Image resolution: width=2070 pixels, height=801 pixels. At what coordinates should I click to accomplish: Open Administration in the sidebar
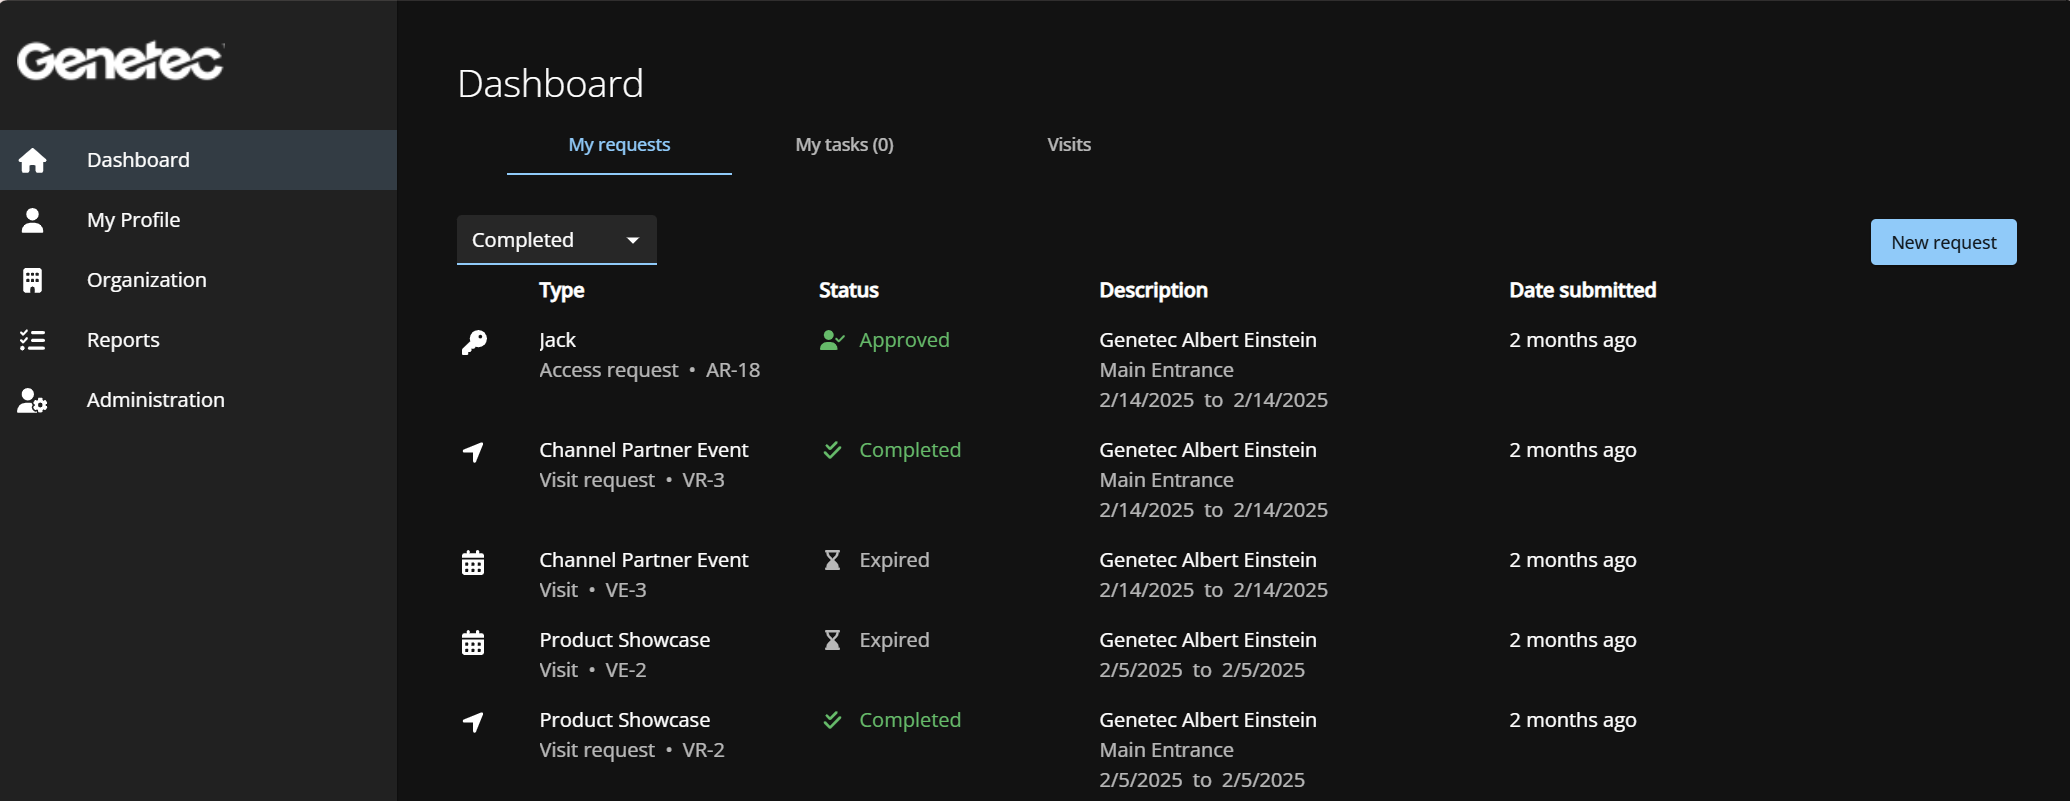pyautogui.click(x=155, y=400)
